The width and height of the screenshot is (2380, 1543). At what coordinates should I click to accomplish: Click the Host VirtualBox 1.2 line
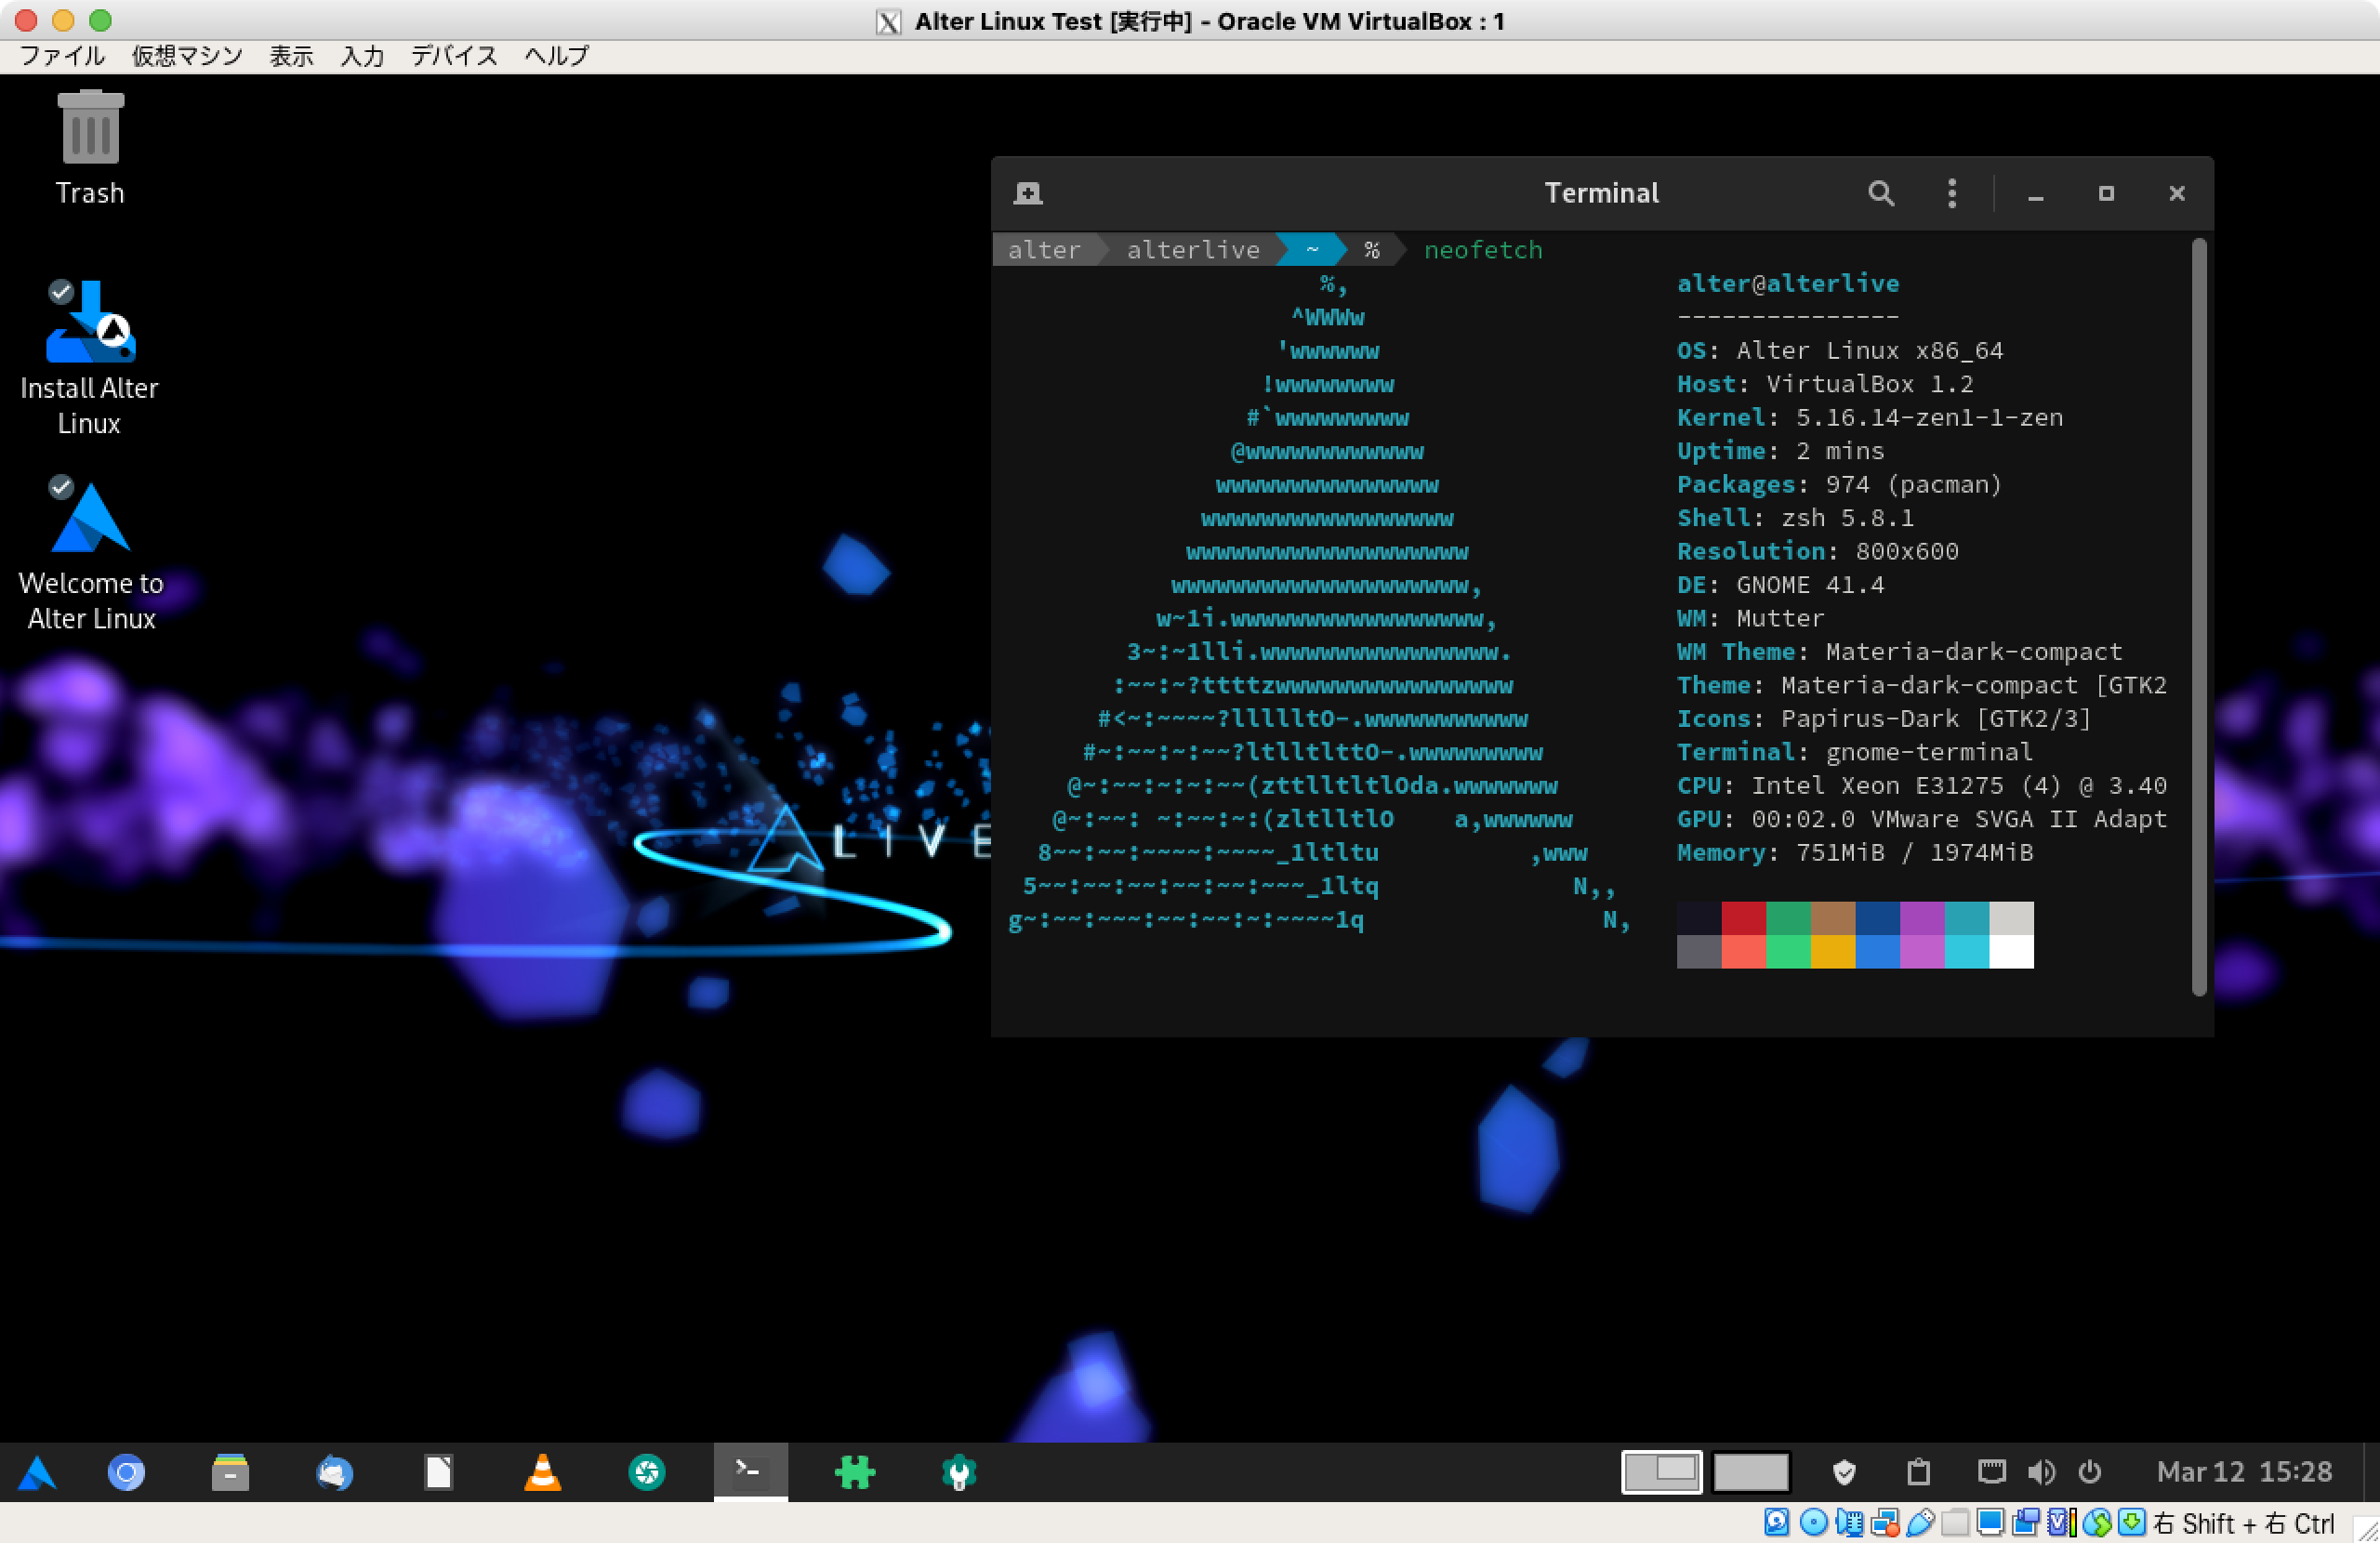pos(1825,384)
